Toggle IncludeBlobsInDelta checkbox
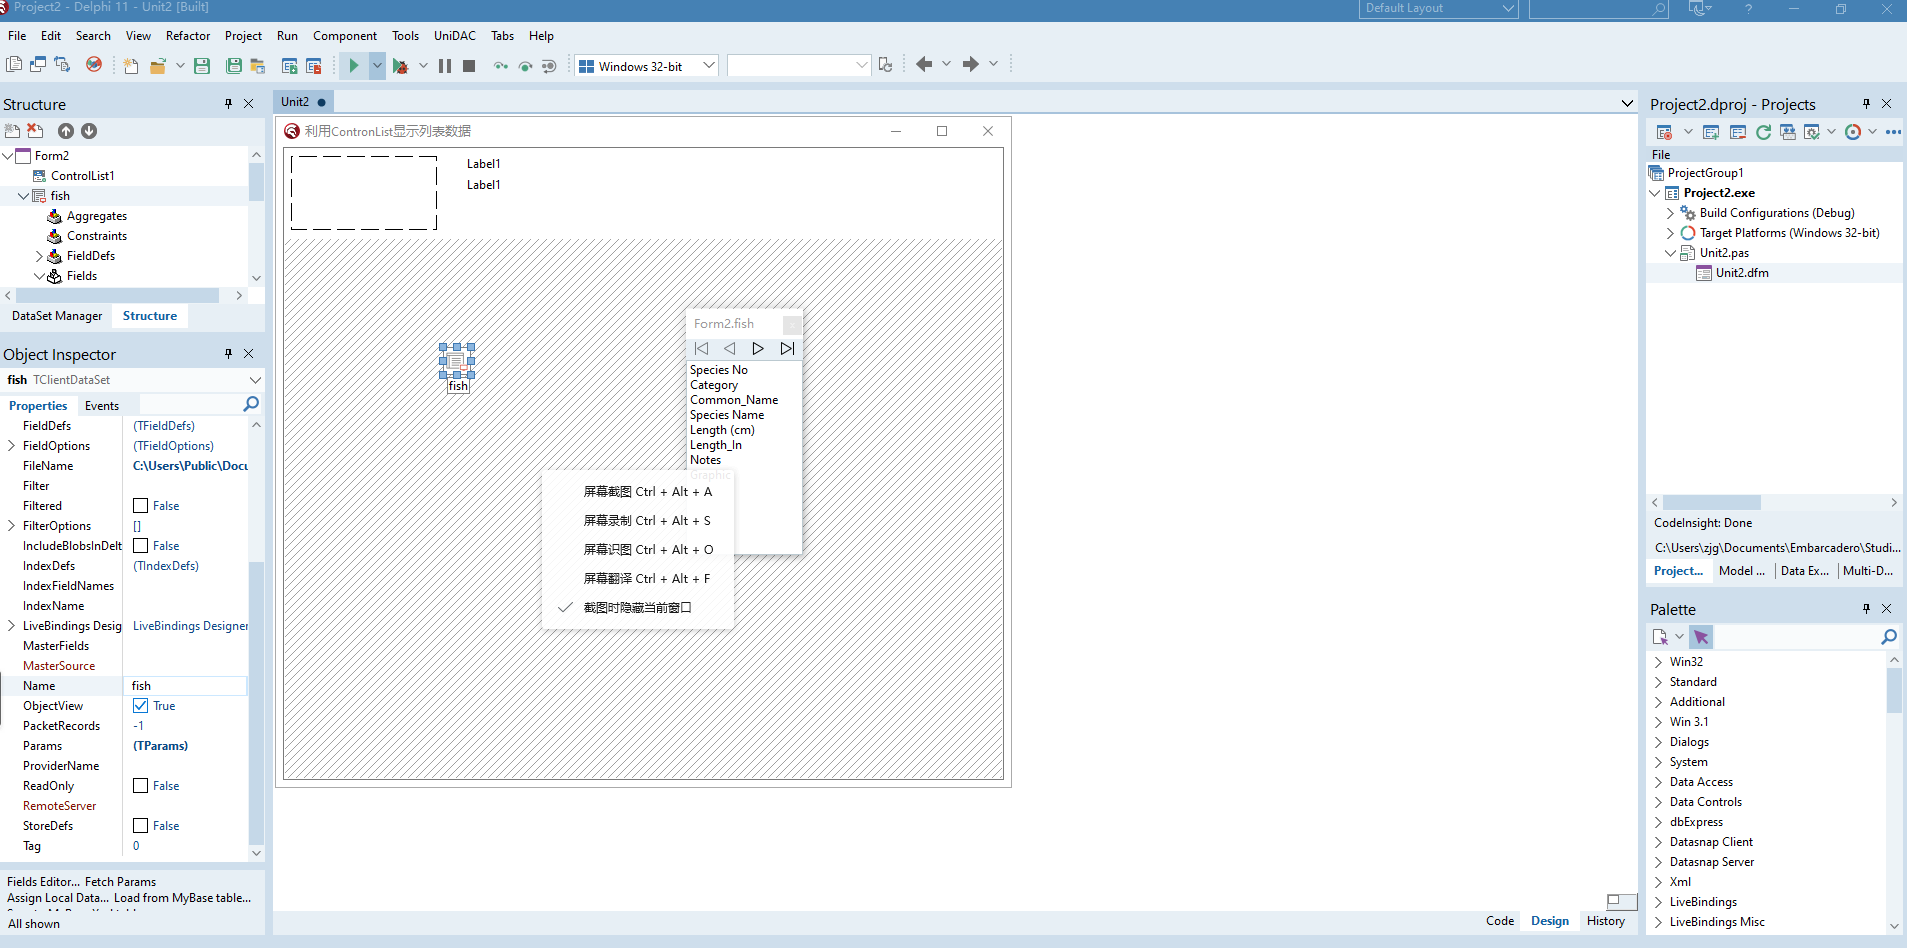1907x948 pixels. [141, 546]
